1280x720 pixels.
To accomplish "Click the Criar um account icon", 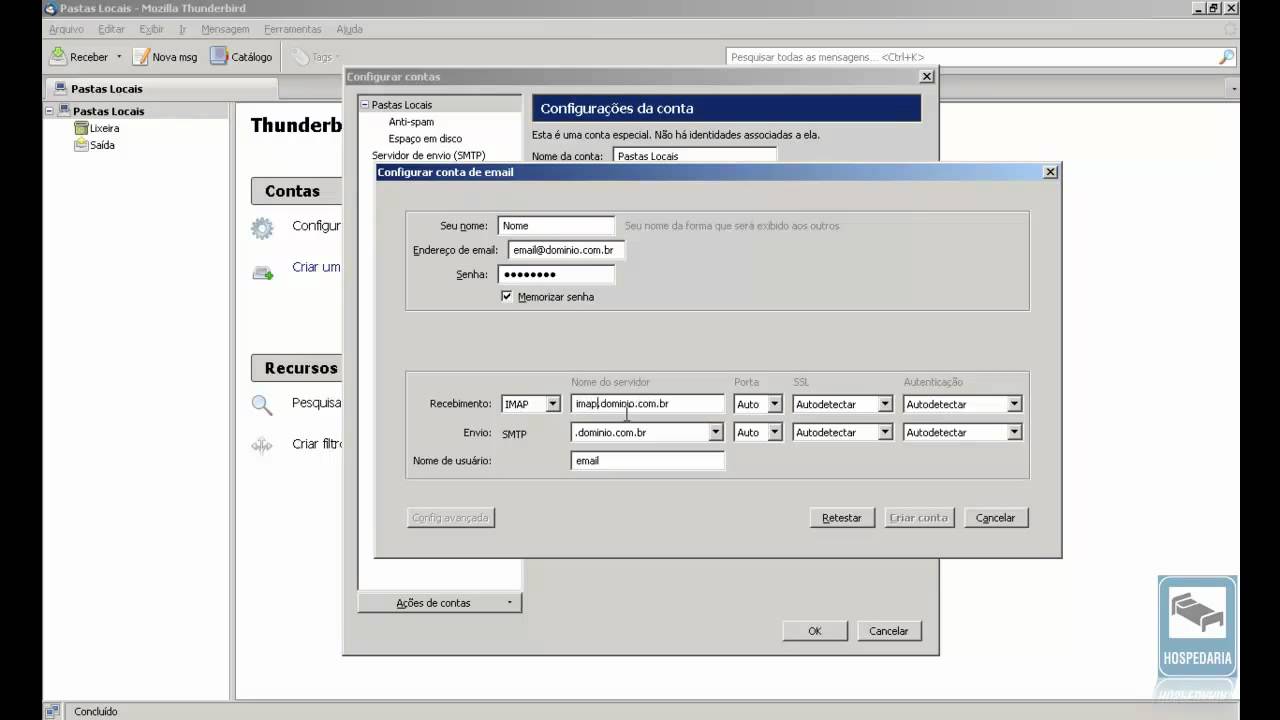I will (262, 272).
